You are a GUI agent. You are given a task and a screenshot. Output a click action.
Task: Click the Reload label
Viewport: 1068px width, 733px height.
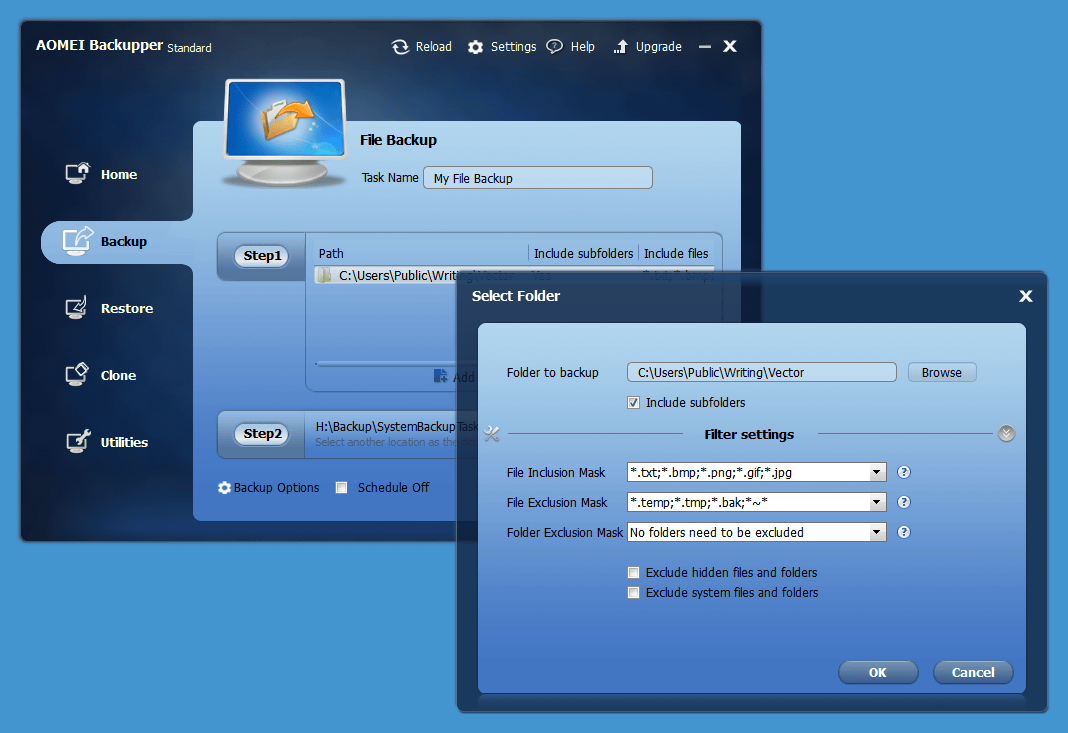tap(434, 47)
